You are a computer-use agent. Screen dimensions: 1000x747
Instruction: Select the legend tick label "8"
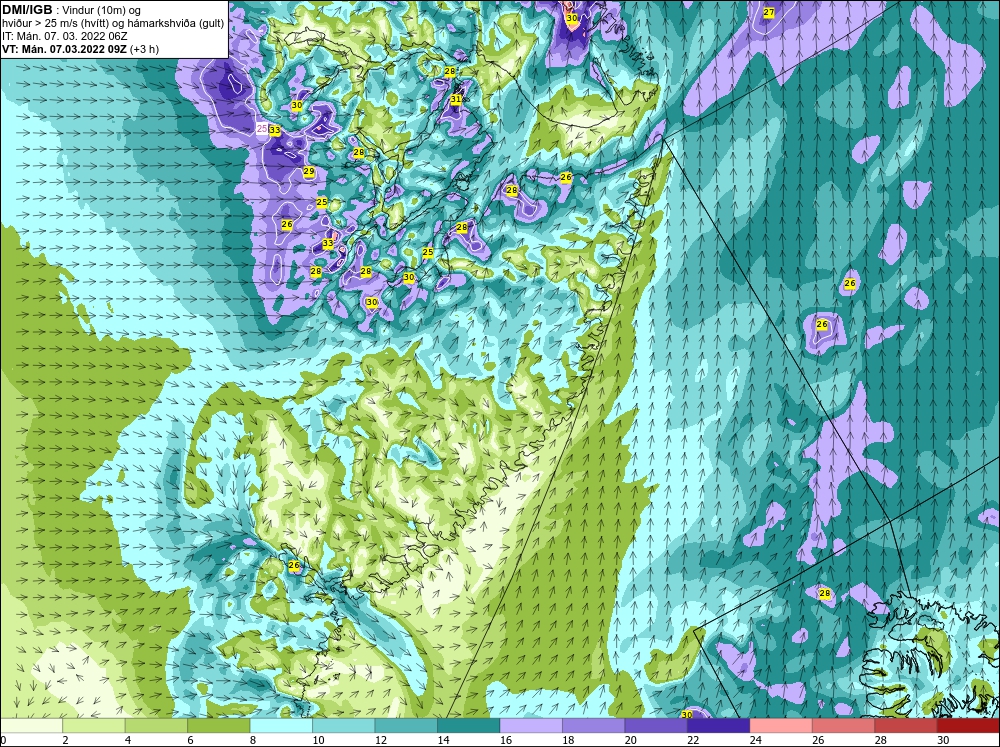pos(254,740)
